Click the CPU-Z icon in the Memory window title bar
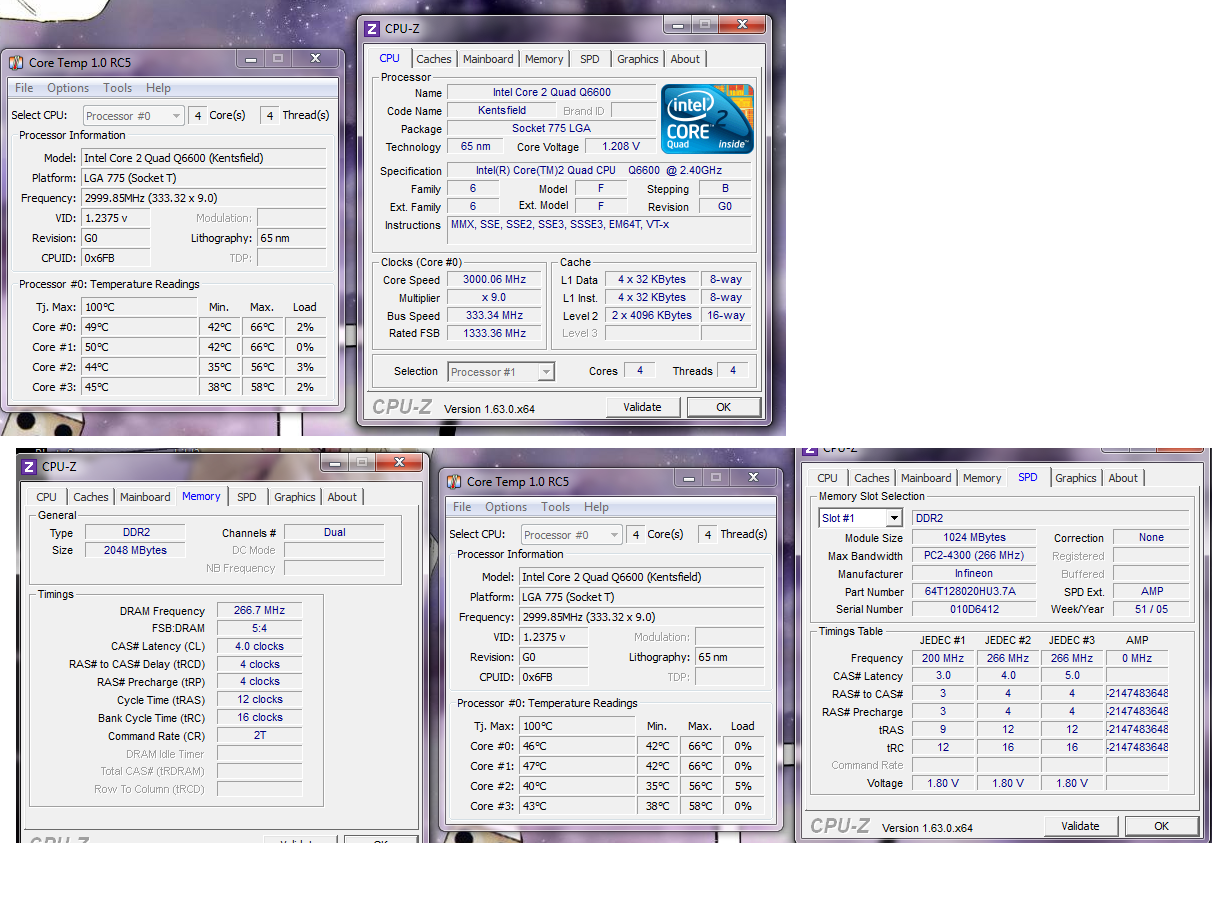This screenshot has width=1220, height=906. click(28, 466)
